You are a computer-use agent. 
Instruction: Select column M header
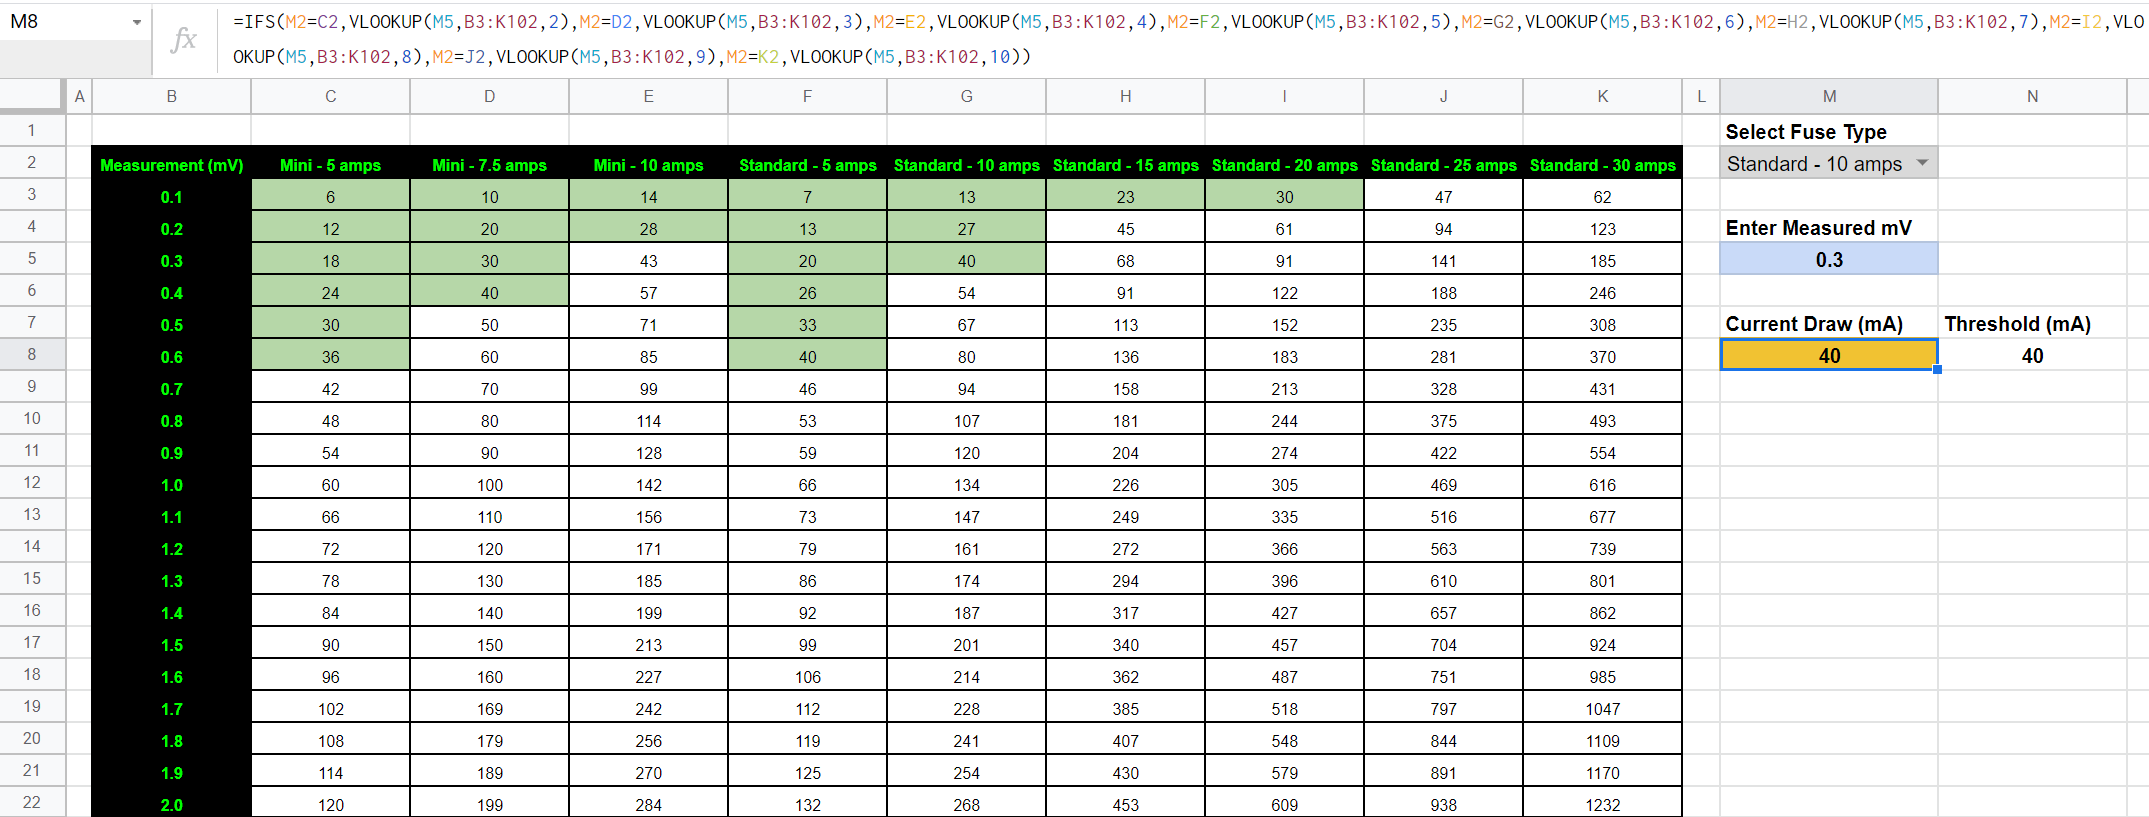pyautogui.click(x=1829, y=96)
